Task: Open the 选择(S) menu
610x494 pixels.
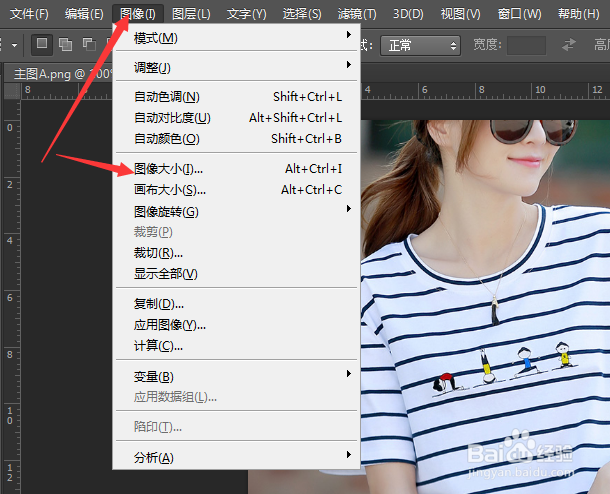Action: 302,14
